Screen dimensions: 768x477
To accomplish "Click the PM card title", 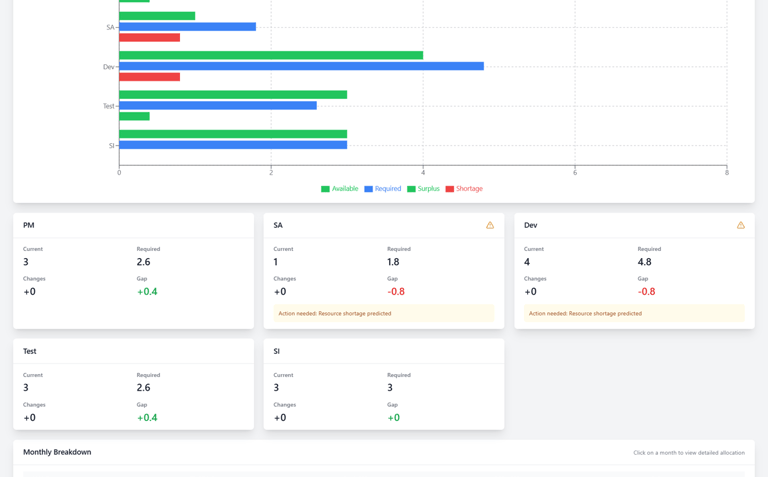I will pos(28,225).
